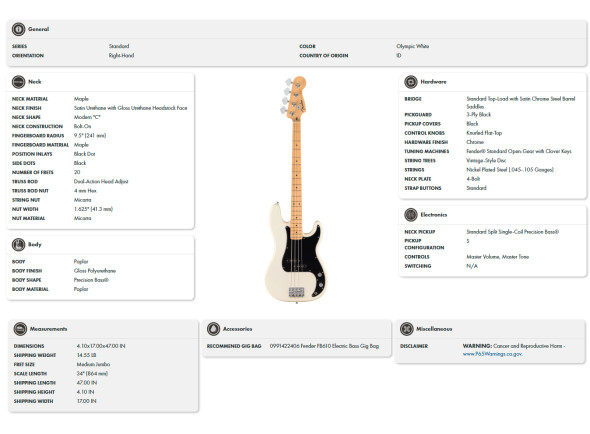This screenshot has width=590, height=434.
Task: Click the STRING NUT label
Action: coord(26,200)
